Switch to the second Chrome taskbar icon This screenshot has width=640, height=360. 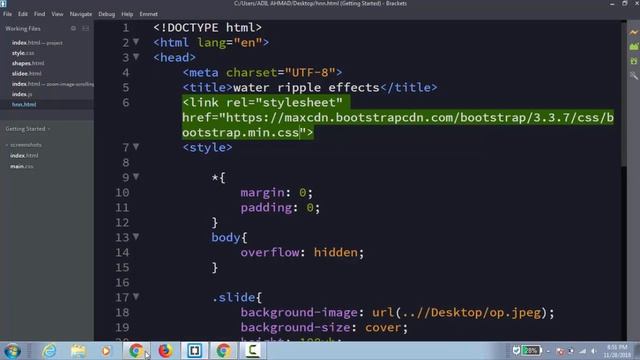point(223,351)
